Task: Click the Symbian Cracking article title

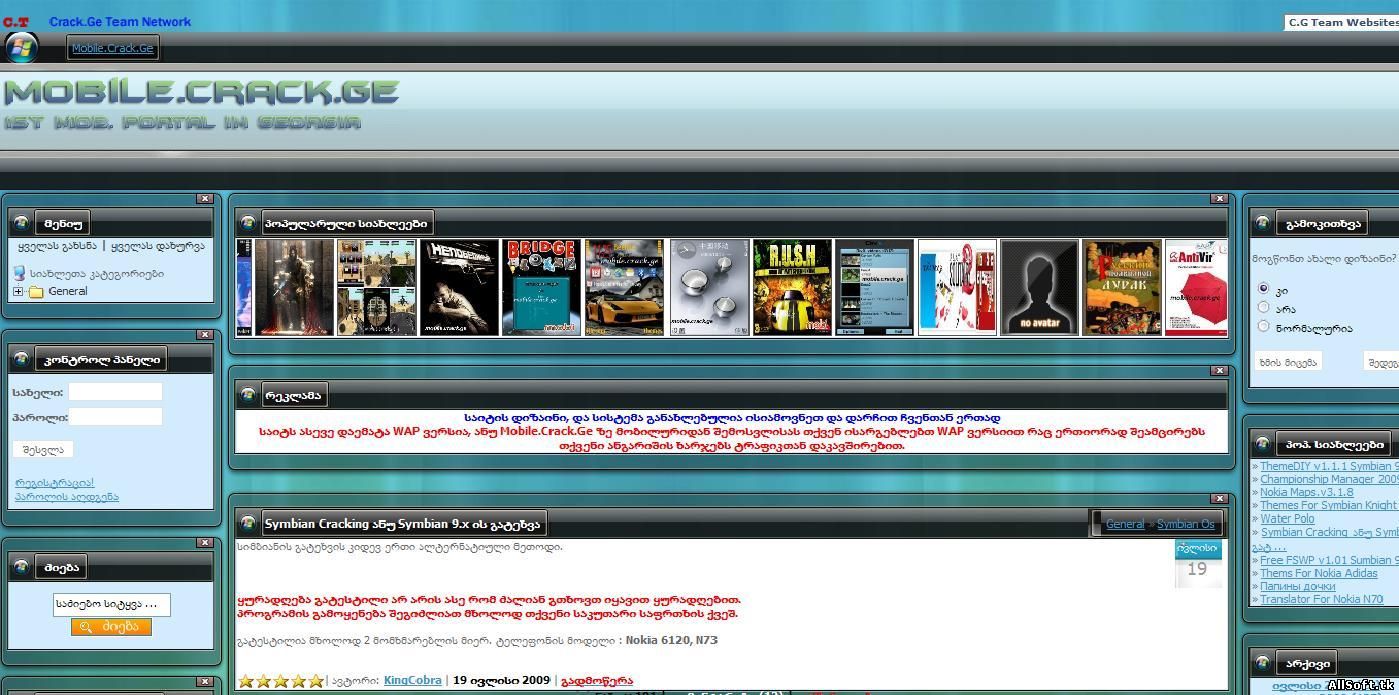Action: [402, 524]
